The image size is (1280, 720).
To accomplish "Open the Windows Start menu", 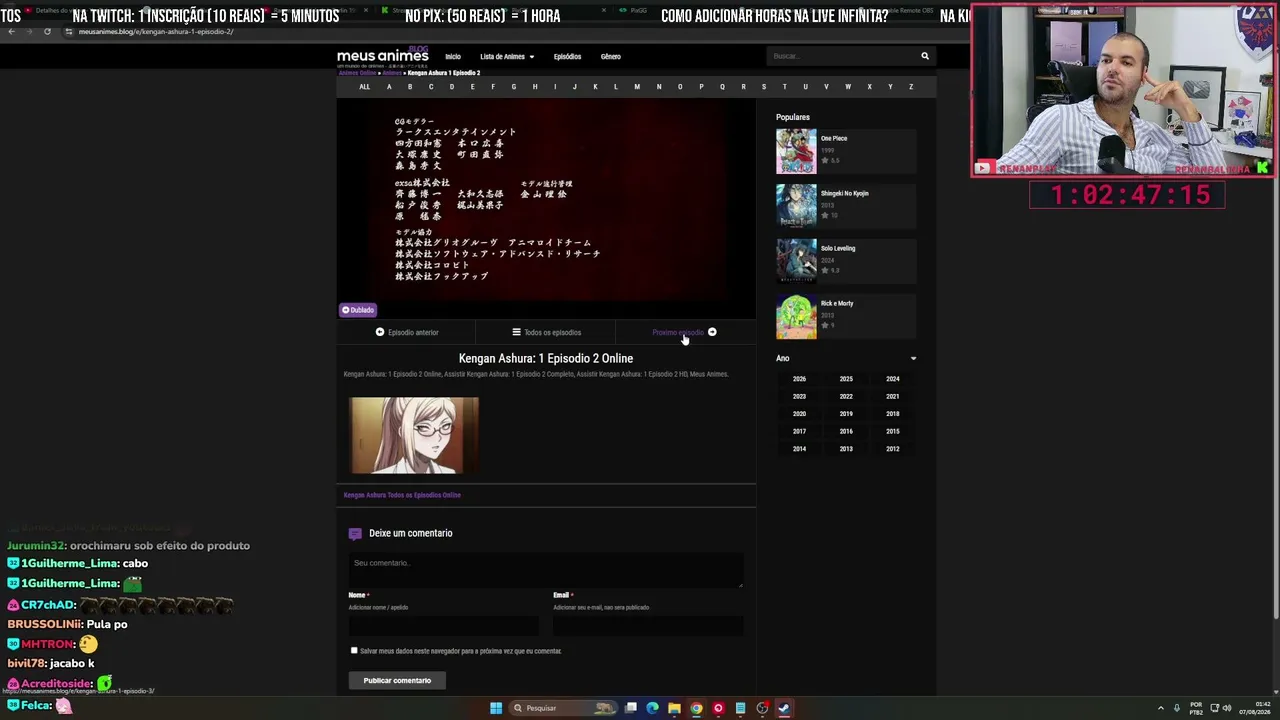I will [496, 708].
